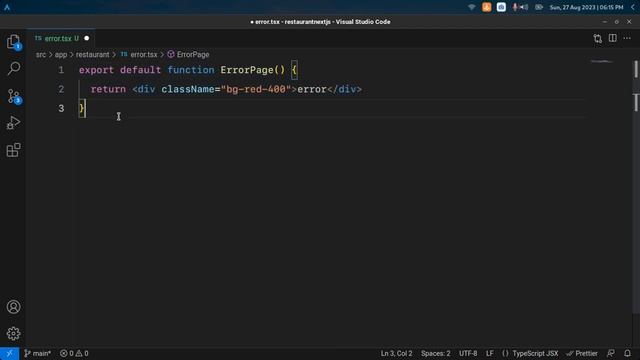Click the "bg-red-400" className string
The image size is (640, 360).
(x=256, y=89)
